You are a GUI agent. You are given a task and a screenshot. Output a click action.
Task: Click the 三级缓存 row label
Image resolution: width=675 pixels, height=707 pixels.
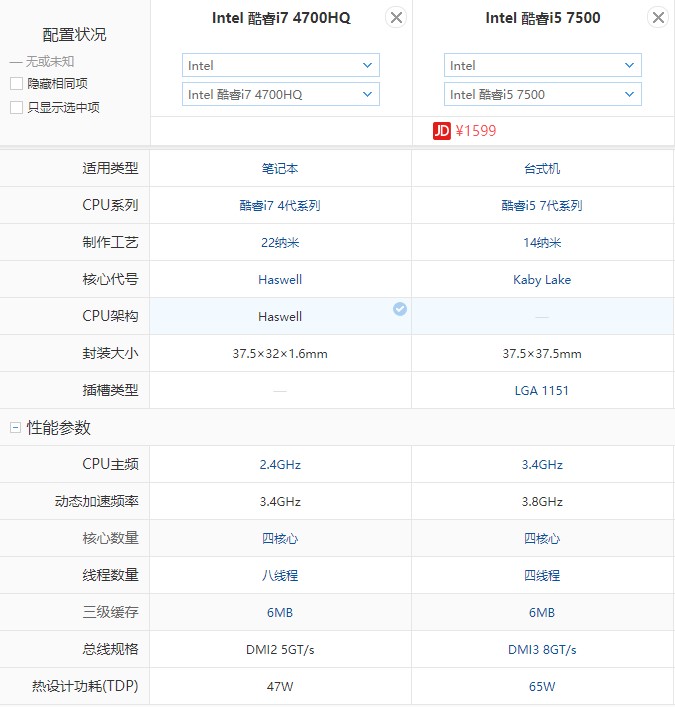coord(110,612)
